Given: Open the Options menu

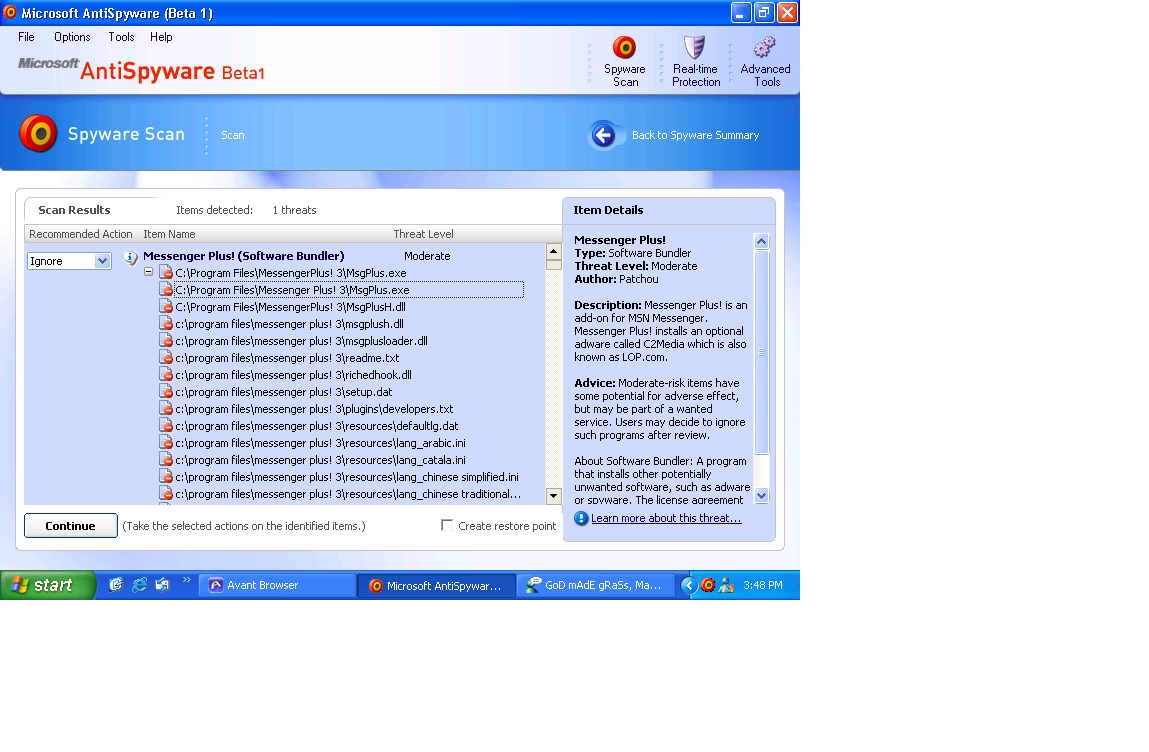Looking at the screenshot, I should [x=72, y=37].
